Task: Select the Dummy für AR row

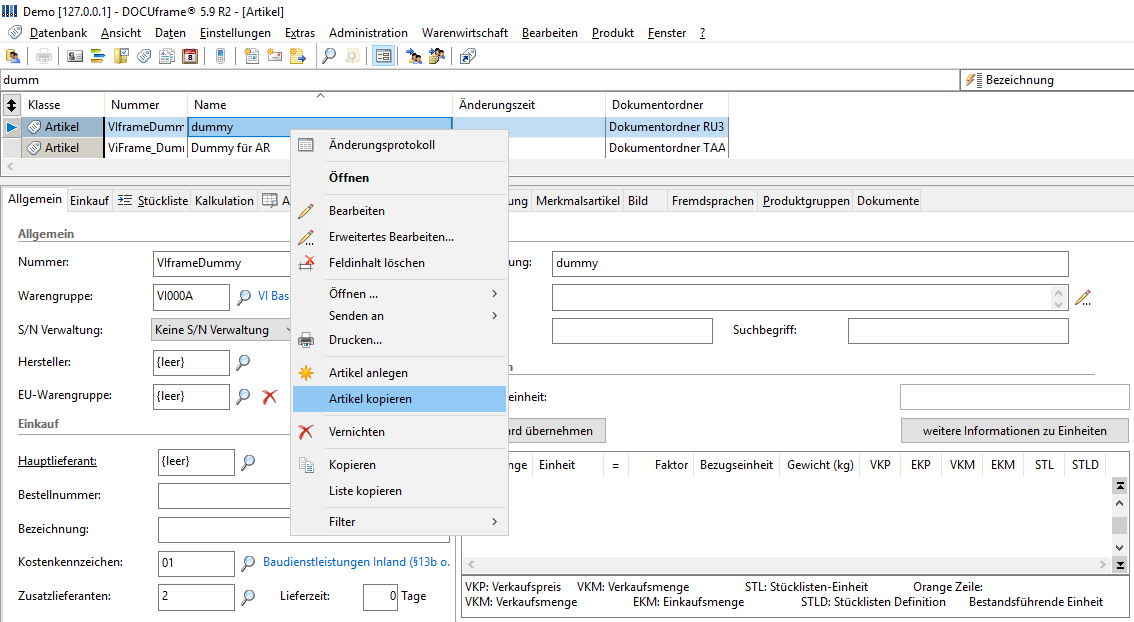Action: (364, 148)
